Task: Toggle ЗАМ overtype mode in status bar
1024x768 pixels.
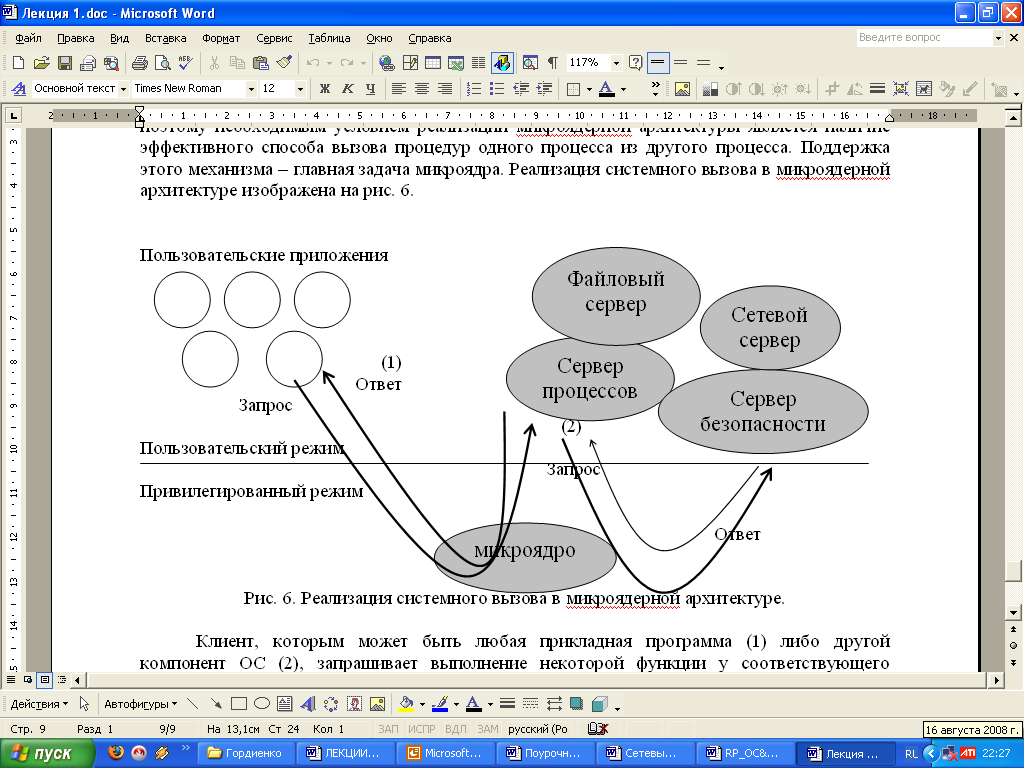Action: click(x=487, y=729)
